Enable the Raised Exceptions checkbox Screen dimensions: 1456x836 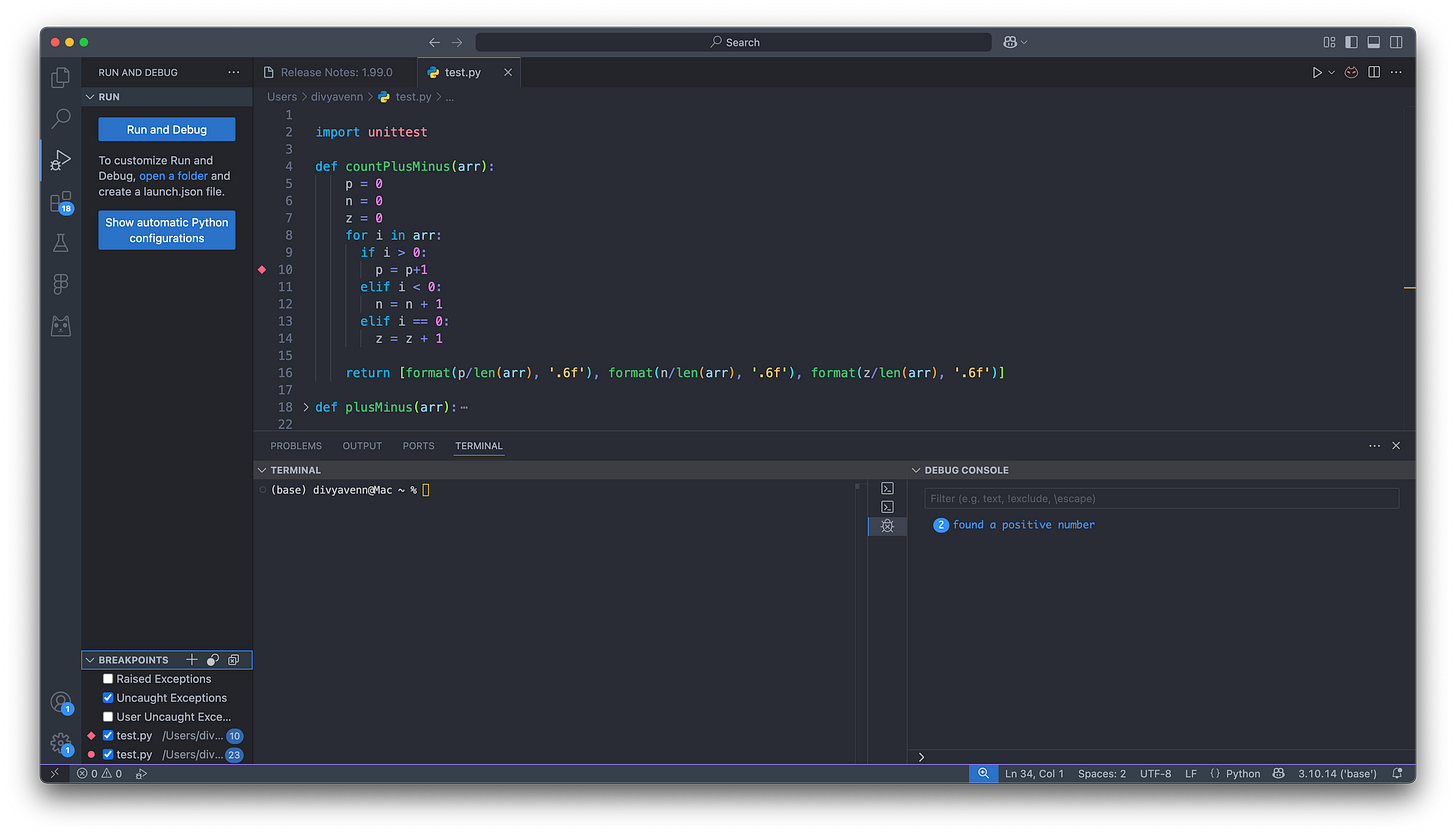click(108, 679)
